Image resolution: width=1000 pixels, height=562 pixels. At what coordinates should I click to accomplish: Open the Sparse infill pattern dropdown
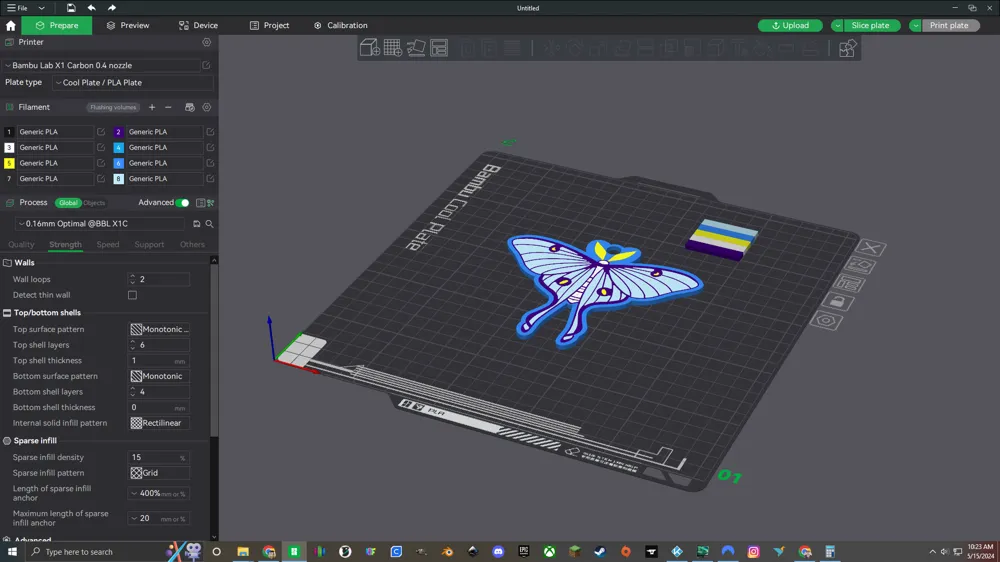click(x=159, y=473)
